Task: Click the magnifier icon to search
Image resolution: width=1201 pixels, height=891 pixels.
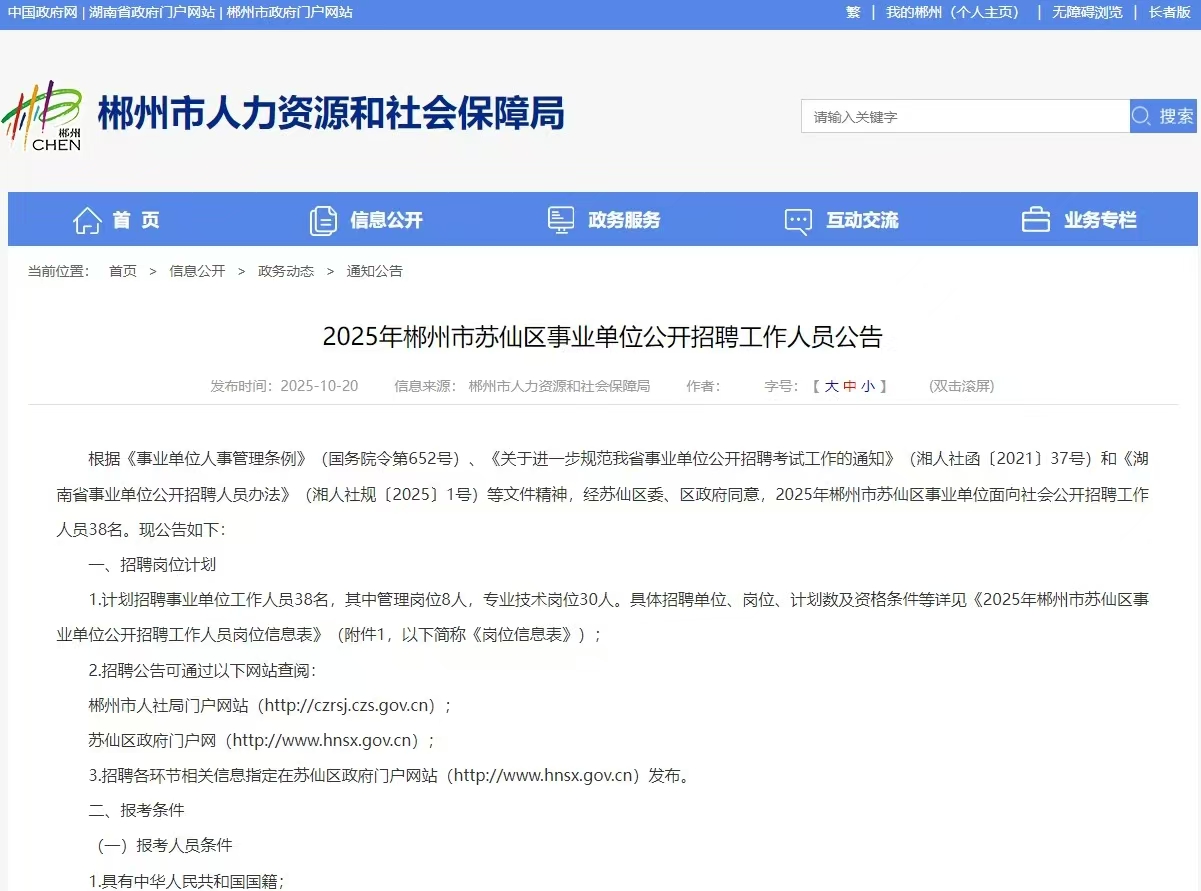Action: point(1140,115)
